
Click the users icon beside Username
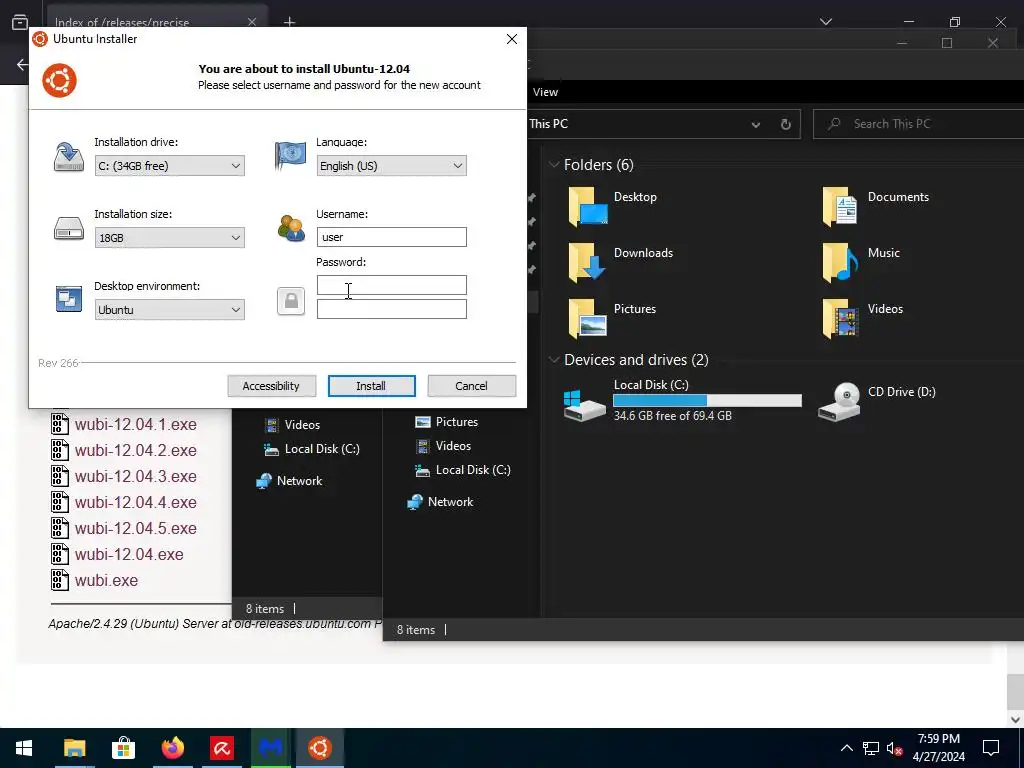[291, 228]
